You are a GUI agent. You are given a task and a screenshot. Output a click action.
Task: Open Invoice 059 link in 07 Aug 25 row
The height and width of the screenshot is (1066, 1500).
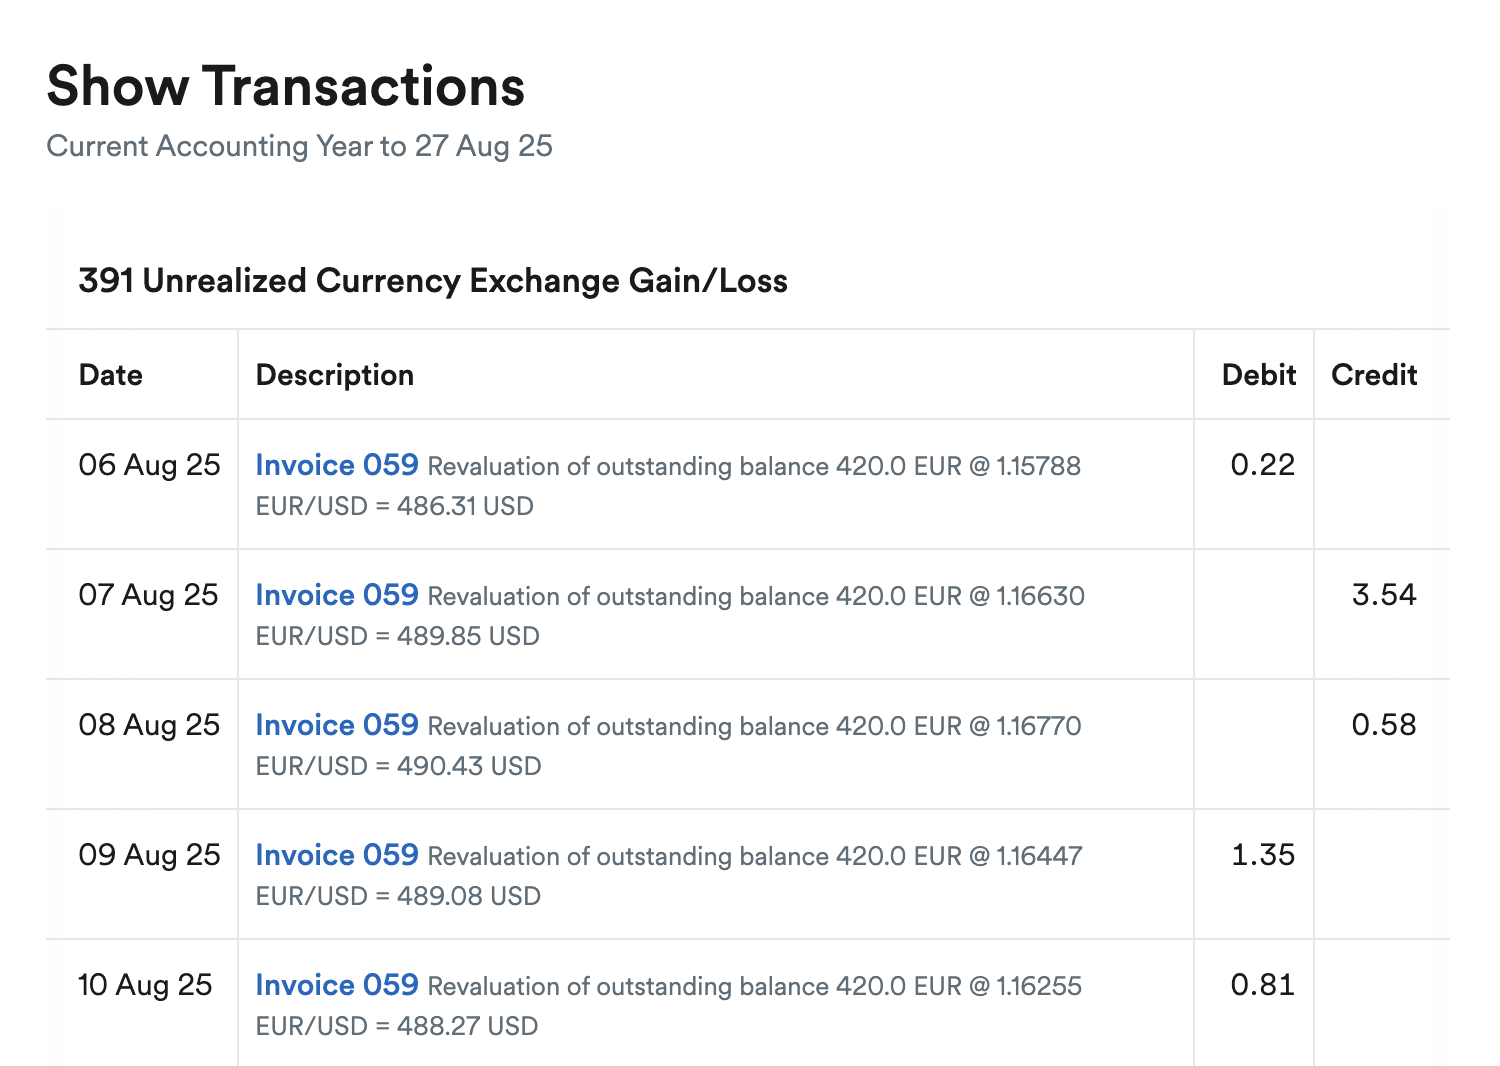click(x=337, y=595)
